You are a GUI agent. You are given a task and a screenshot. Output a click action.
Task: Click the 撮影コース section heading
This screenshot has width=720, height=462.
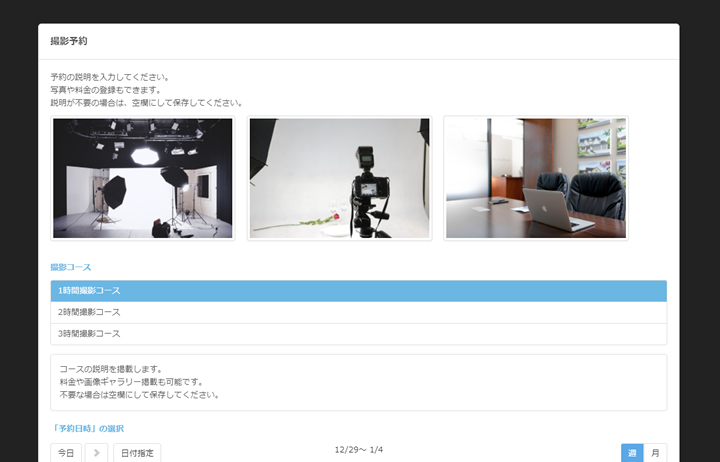click(71, 268)
